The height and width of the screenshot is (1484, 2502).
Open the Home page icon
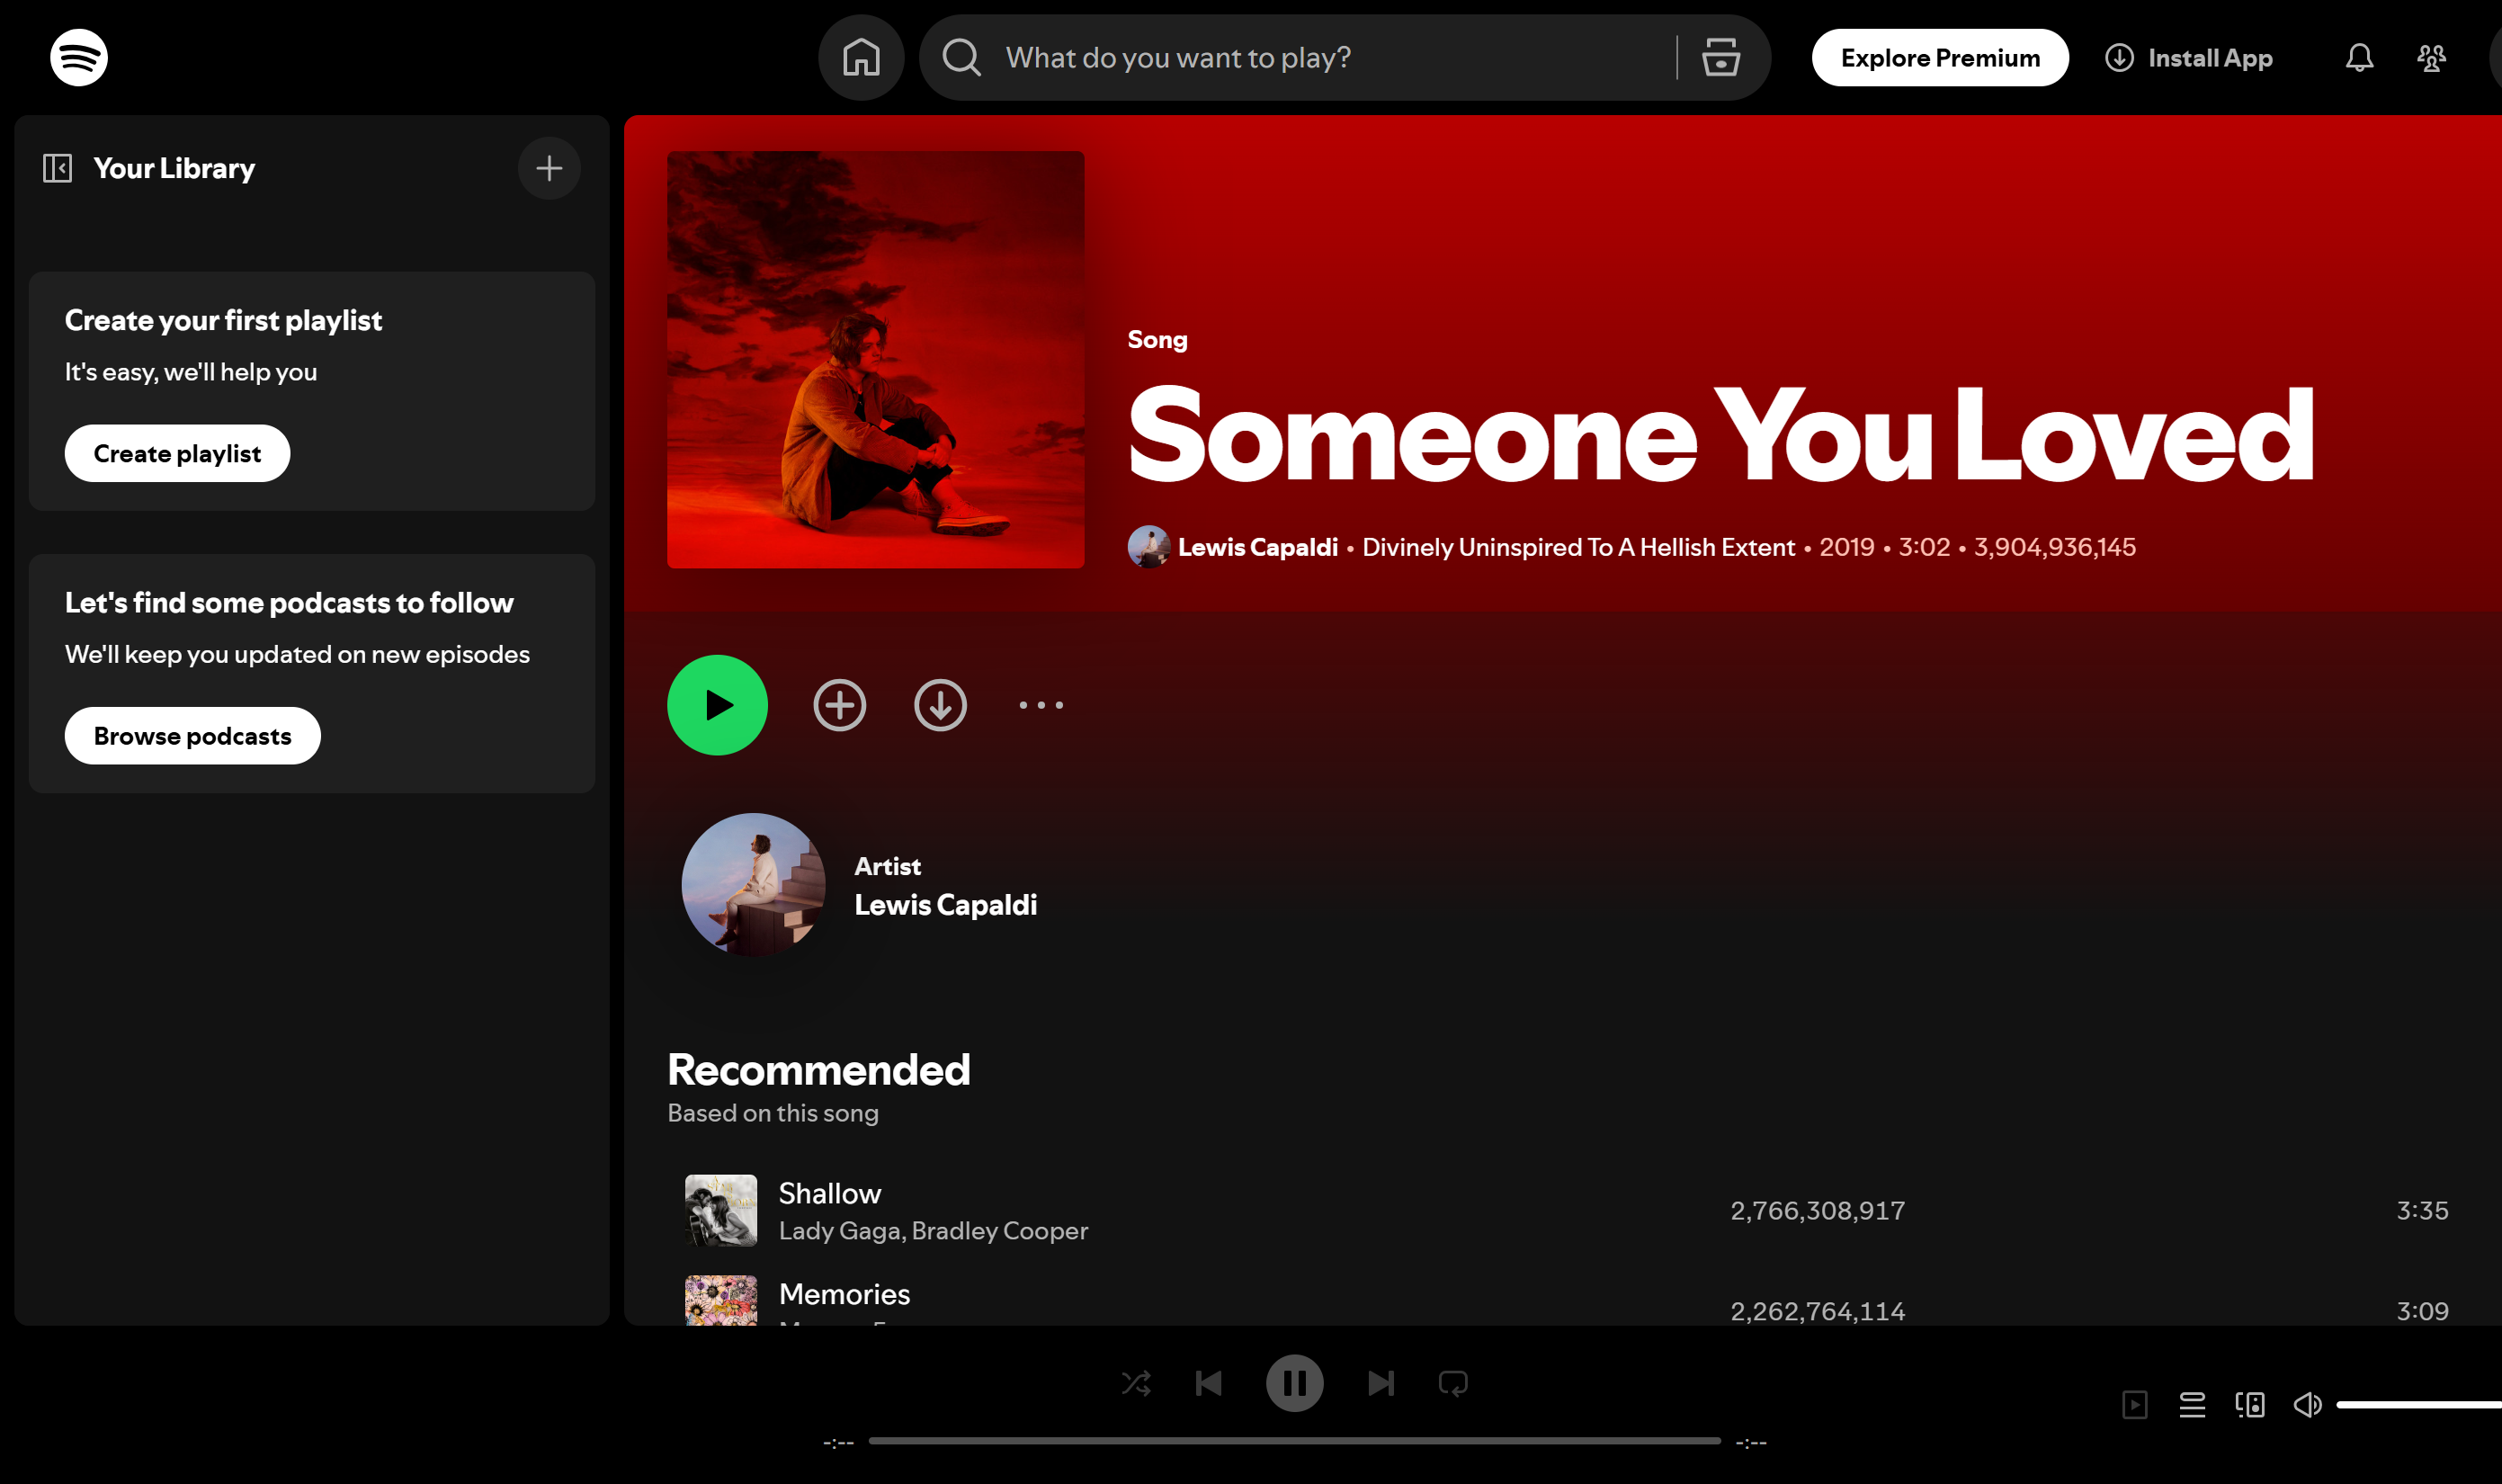coord(861,57)
